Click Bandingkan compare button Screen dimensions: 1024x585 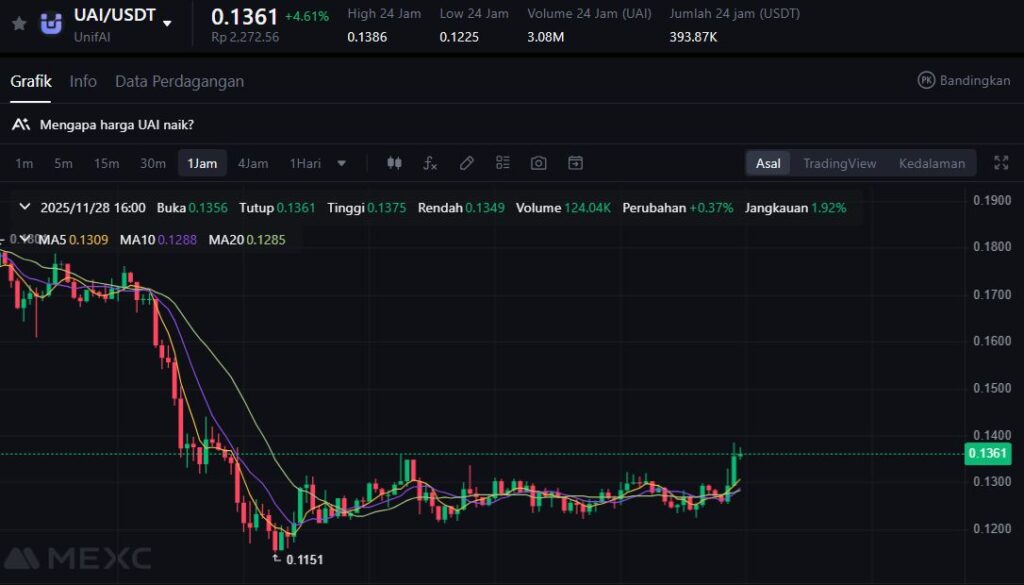[964, 80]
